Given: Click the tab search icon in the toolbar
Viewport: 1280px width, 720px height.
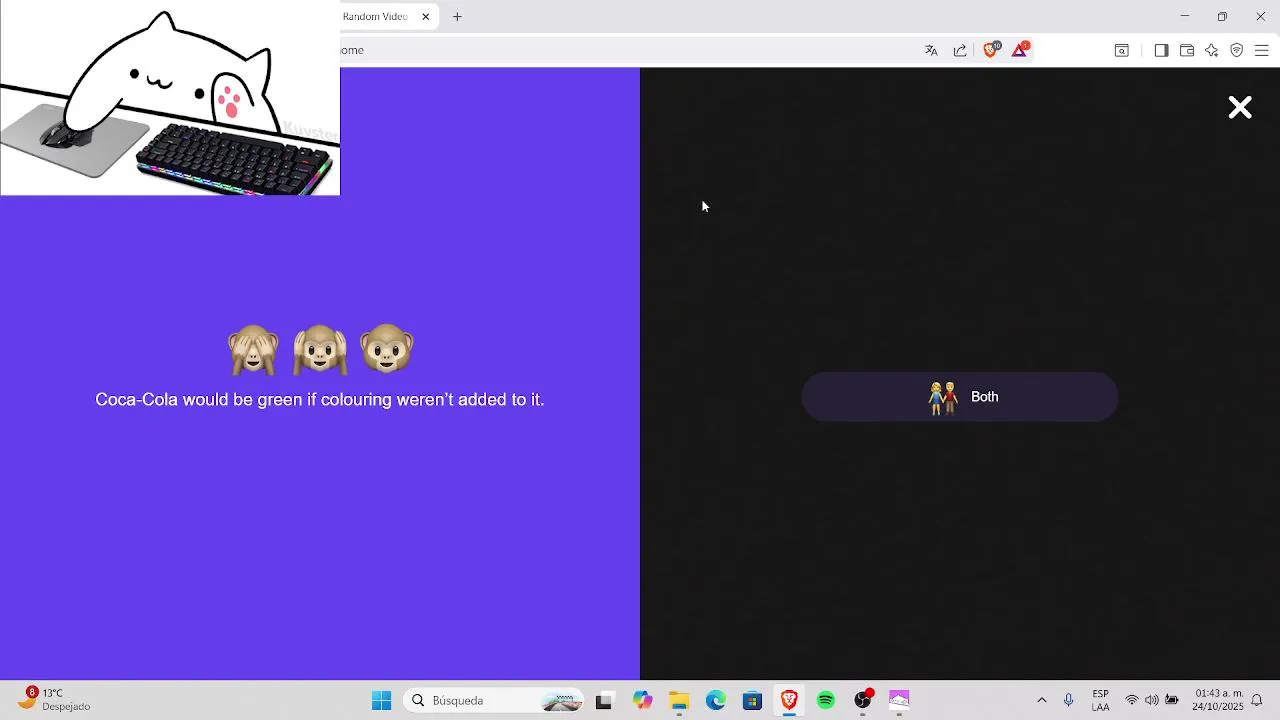Looking at the screenshot, I should 1122,50.
